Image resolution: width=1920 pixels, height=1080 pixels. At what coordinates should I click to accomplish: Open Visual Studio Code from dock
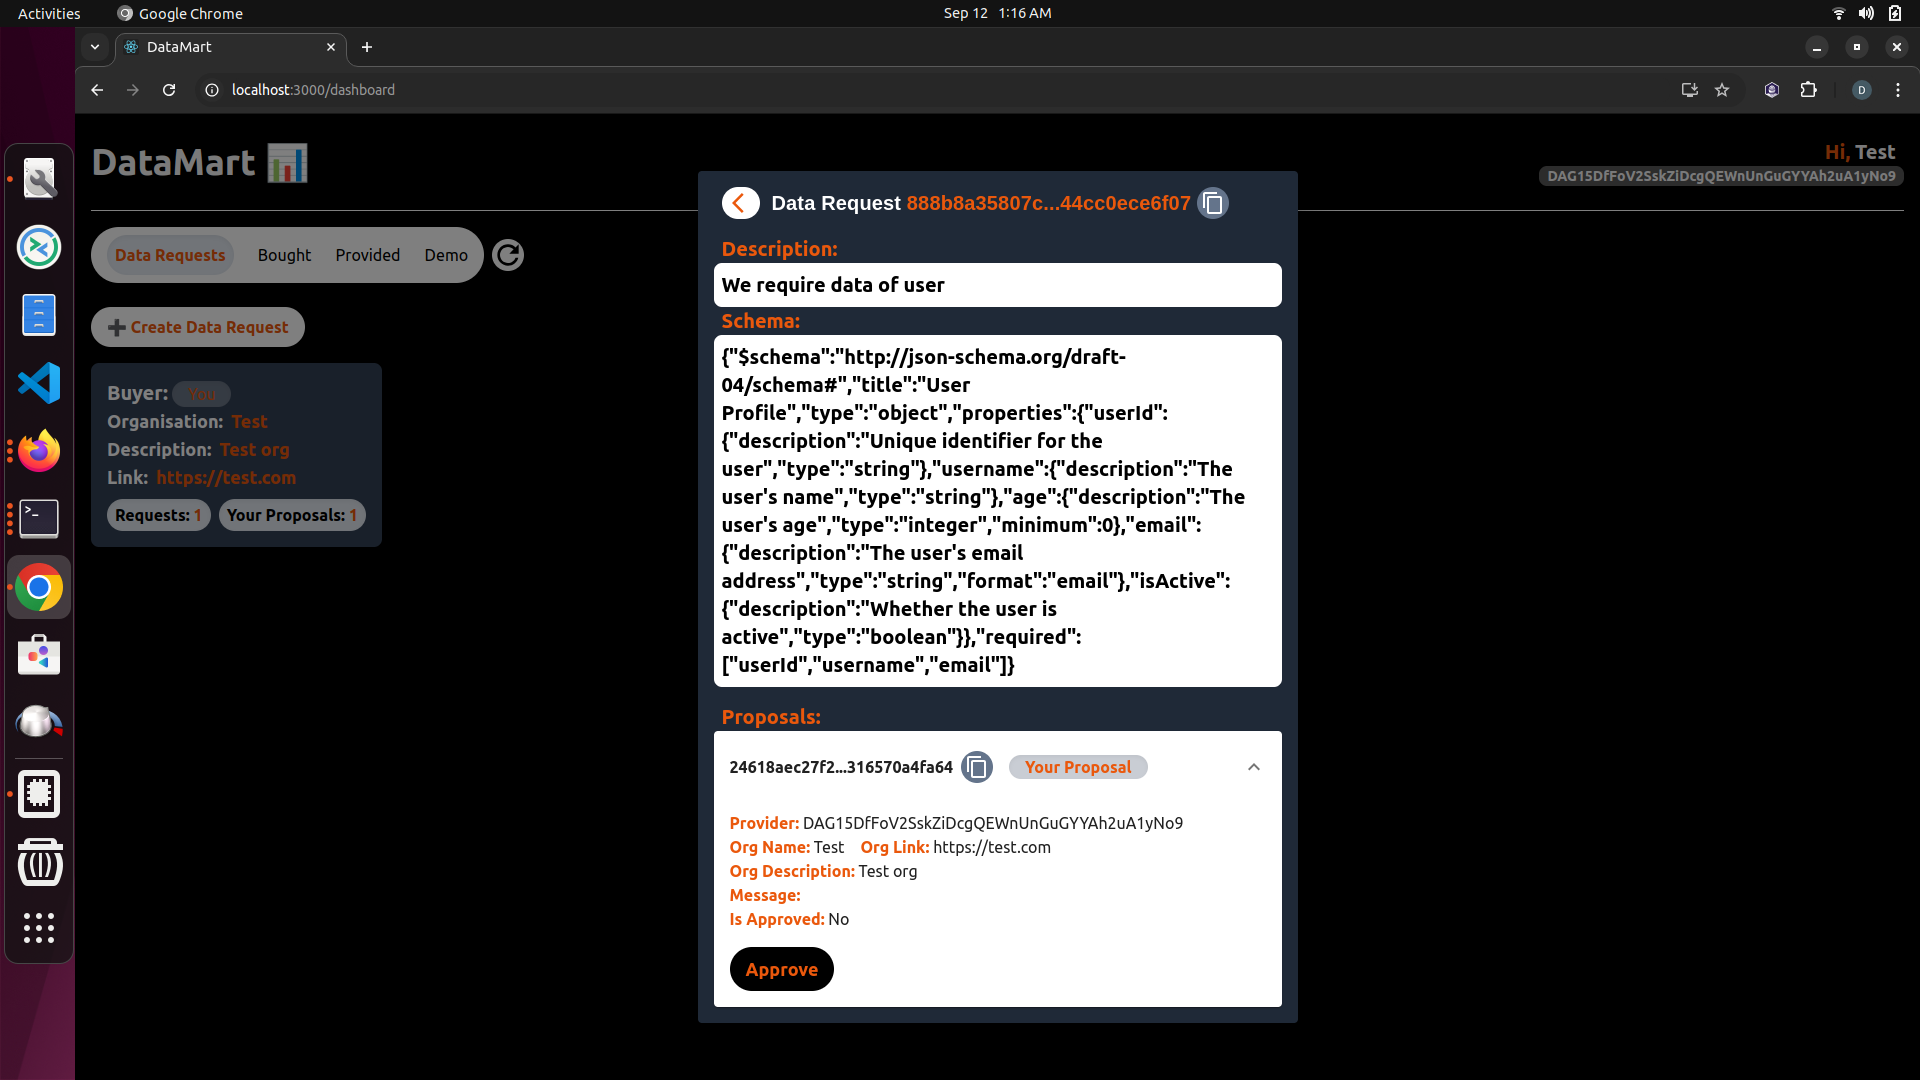pos(39,383)
